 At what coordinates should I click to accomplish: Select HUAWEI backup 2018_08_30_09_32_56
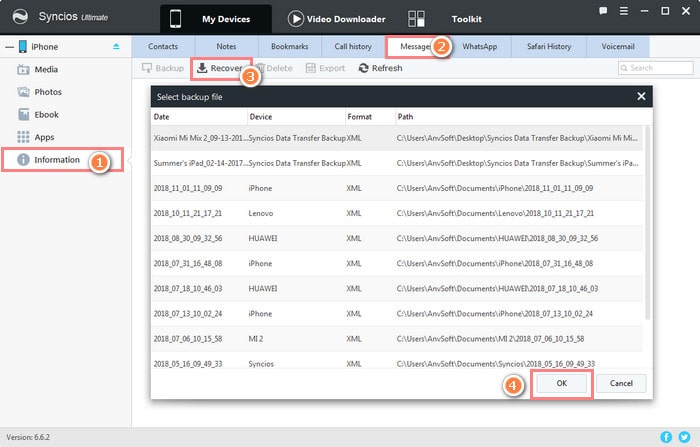click(x=397, y=238)
